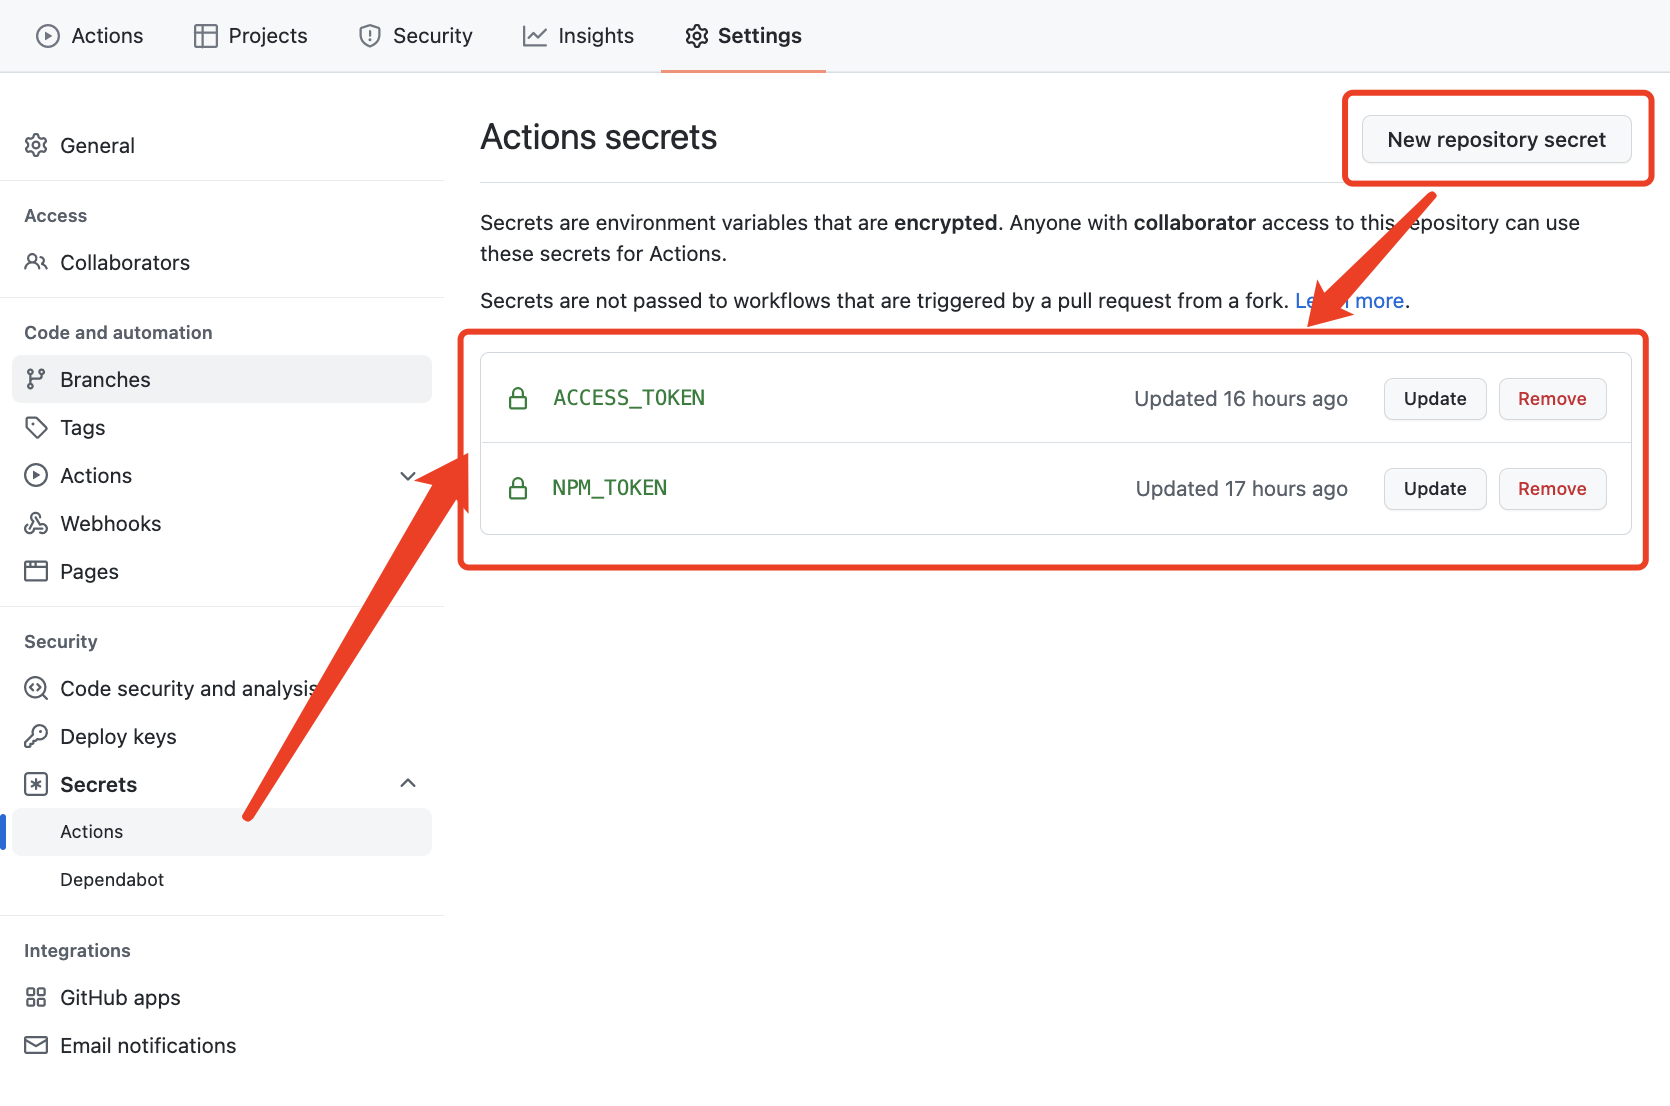Click the Code security and analysis icon
The image size is (1670, 1106).
[36, 688]
